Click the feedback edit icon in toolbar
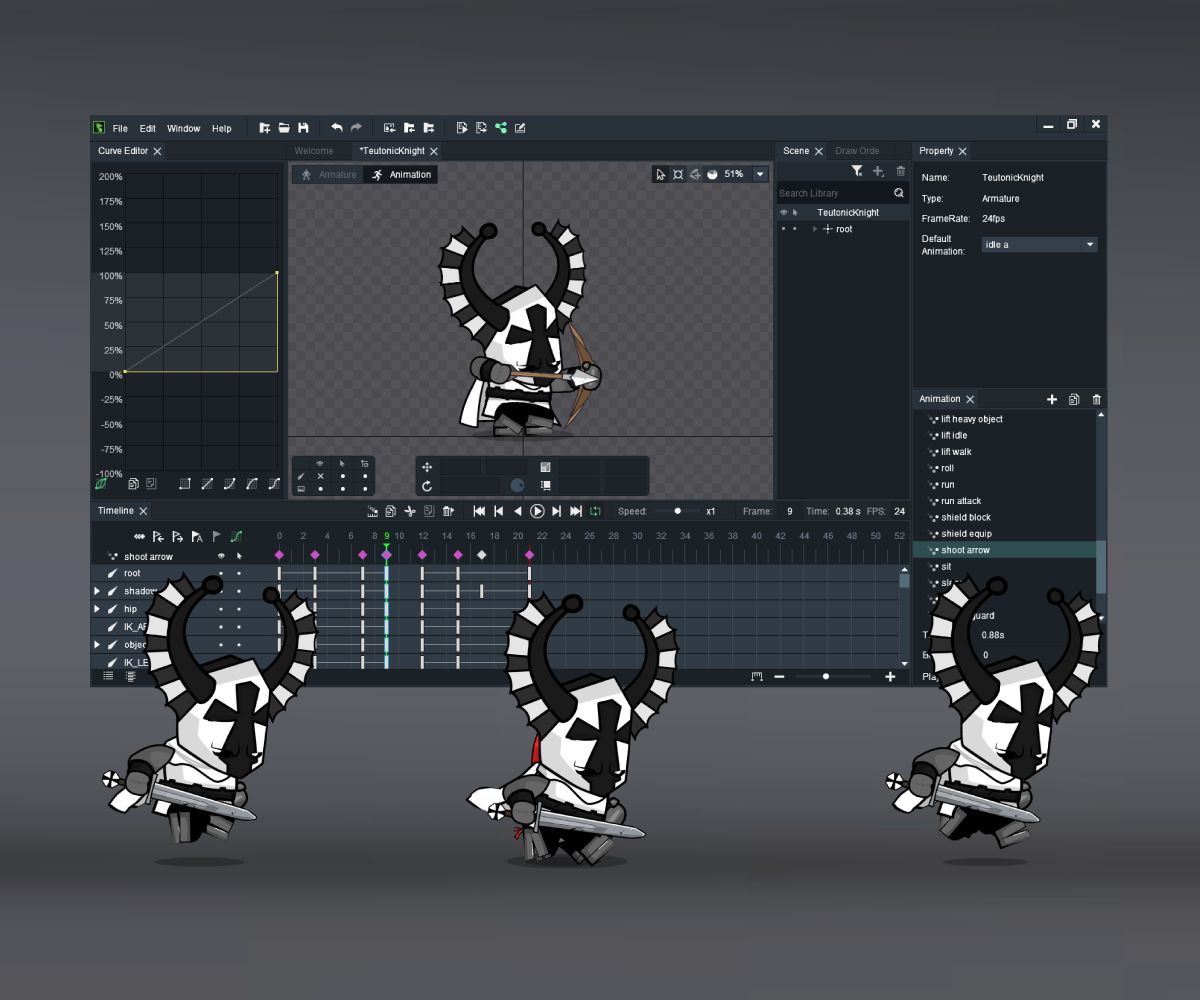1200x1000 pixels. click(520, 128)
